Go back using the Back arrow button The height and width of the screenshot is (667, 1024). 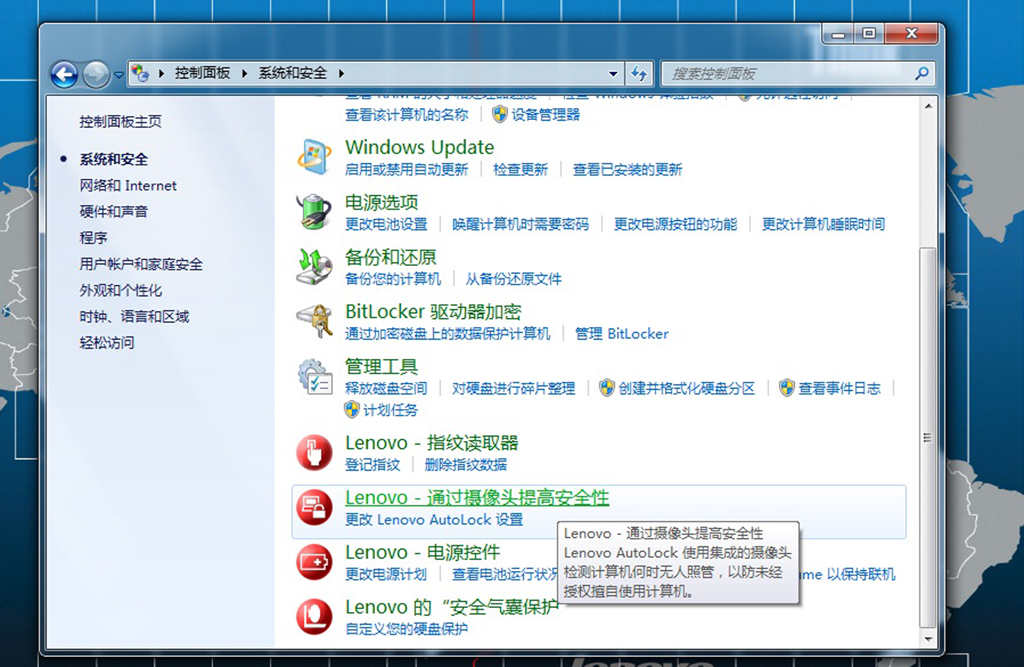coord(64,74)
